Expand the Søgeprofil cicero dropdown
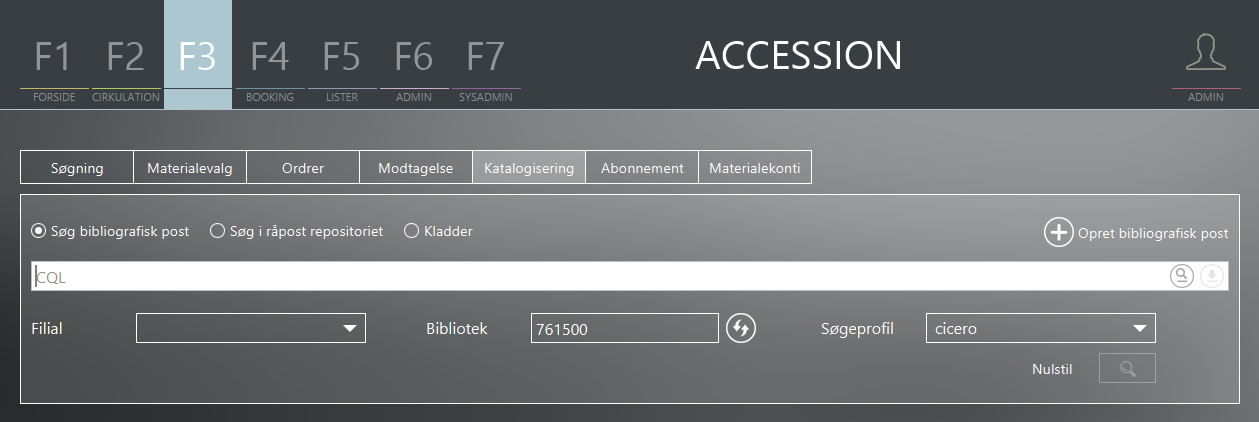1259x422 pixels. (1041, 328)
